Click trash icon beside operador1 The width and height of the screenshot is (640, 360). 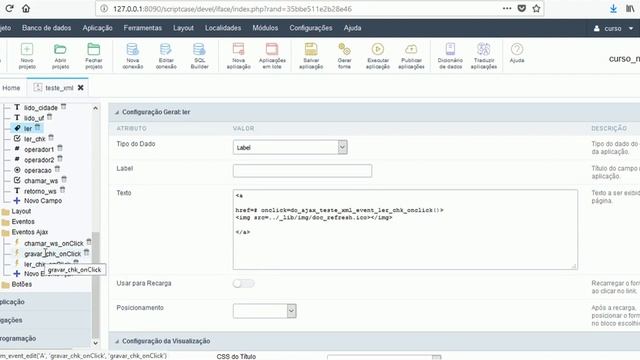click(60, 148)
